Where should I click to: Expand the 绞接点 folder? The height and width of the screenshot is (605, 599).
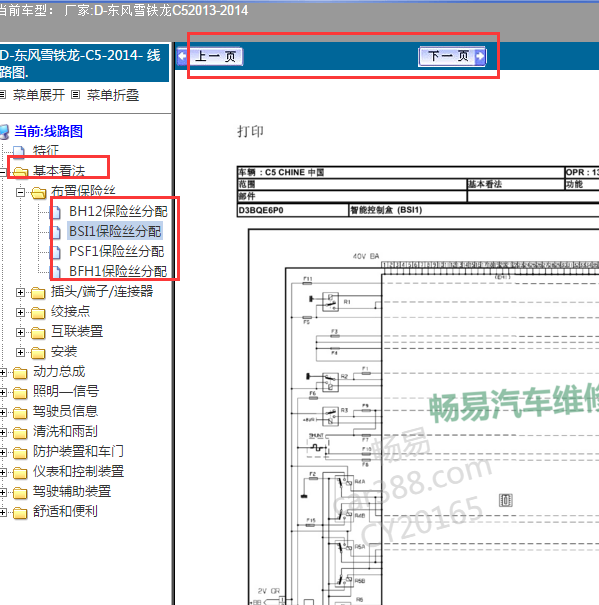(20, 313)
